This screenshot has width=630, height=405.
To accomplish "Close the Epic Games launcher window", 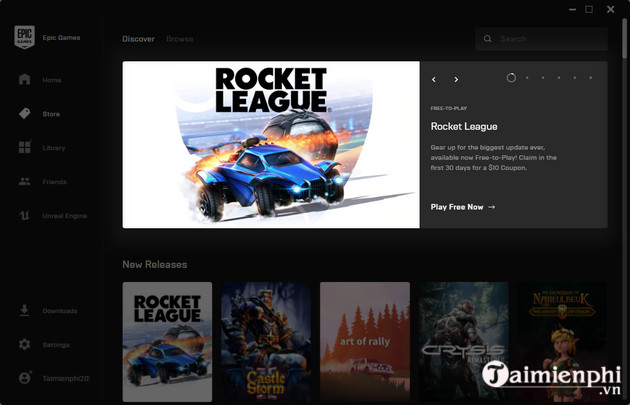I will (x=610, y=9).
